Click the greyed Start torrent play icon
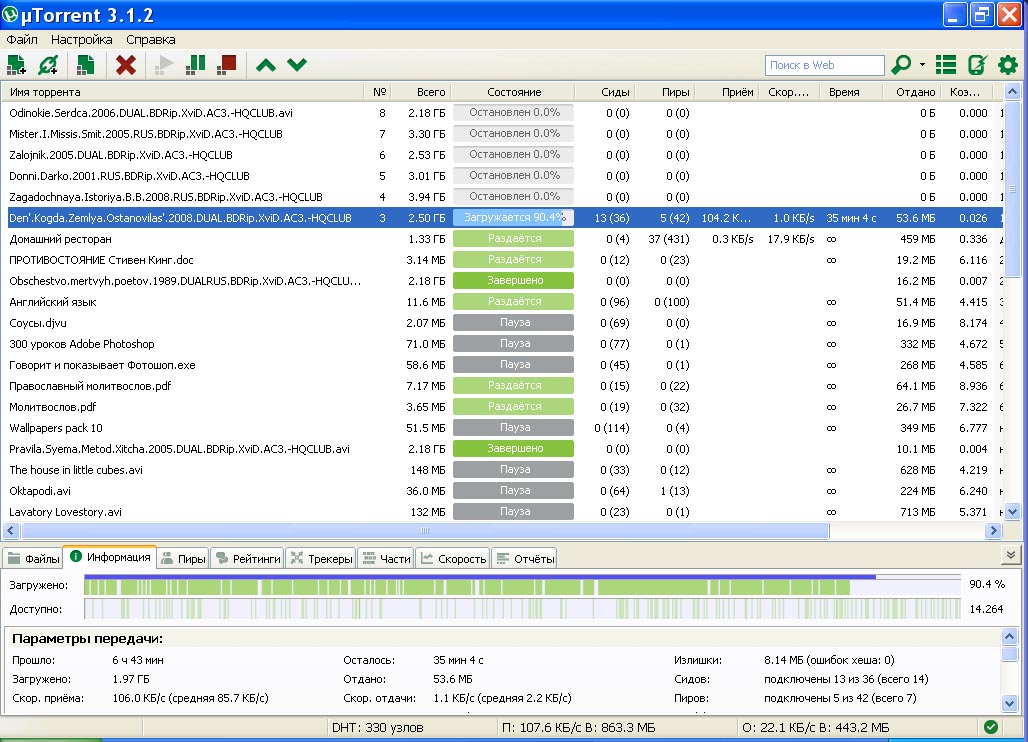 tap(164, 65)
